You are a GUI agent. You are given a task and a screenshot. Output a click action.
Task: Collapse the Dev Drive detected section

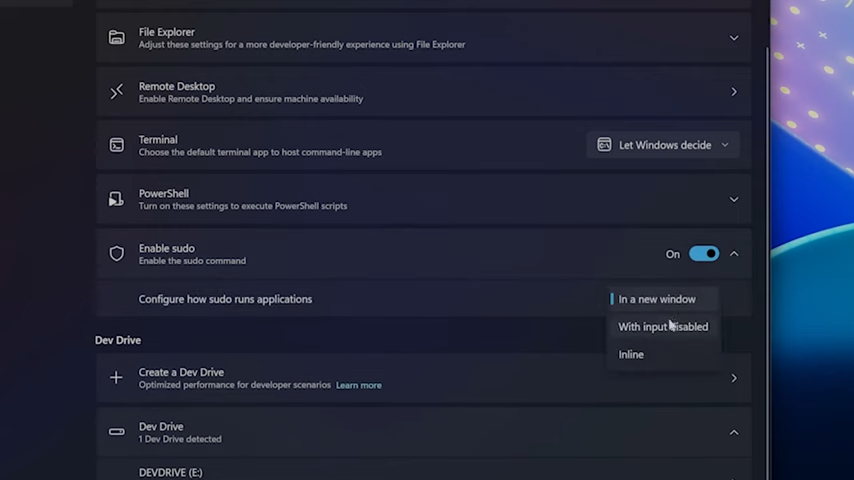733,432
